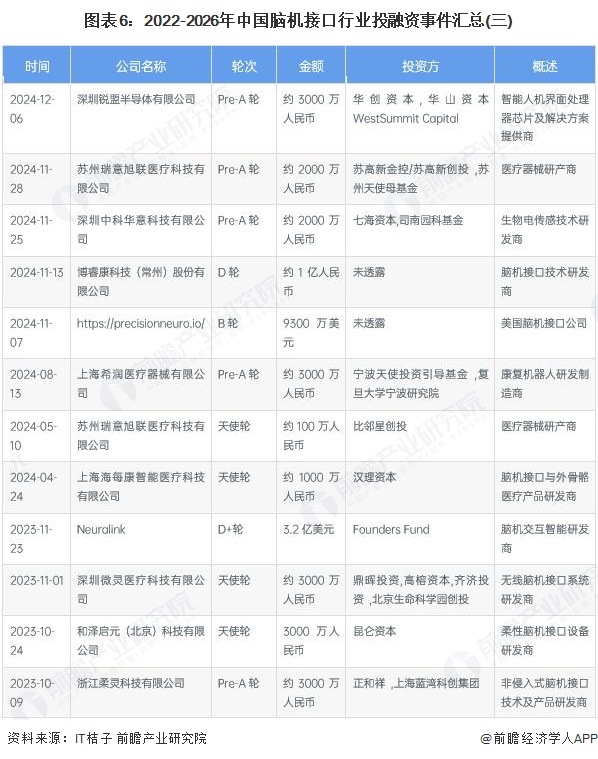598x759 pixels.
Task: Select the chart title 图表6 text
Action: tap(299, 20)
